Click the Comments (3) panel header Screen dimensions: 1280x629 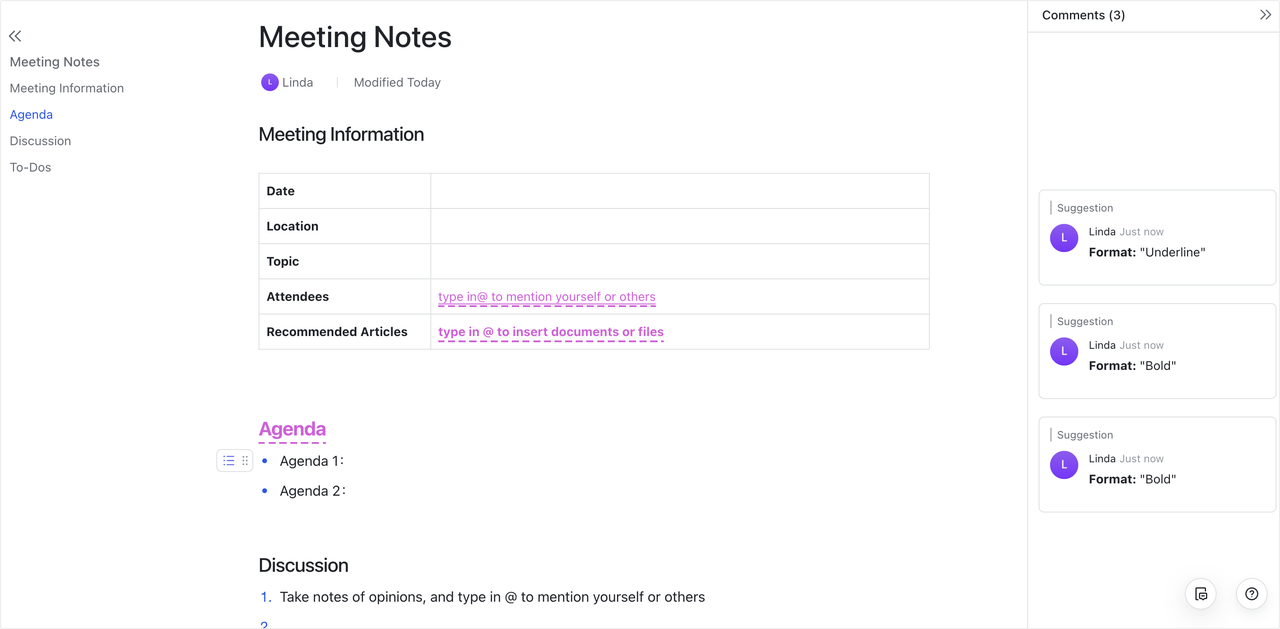[x=1083, y=15]
